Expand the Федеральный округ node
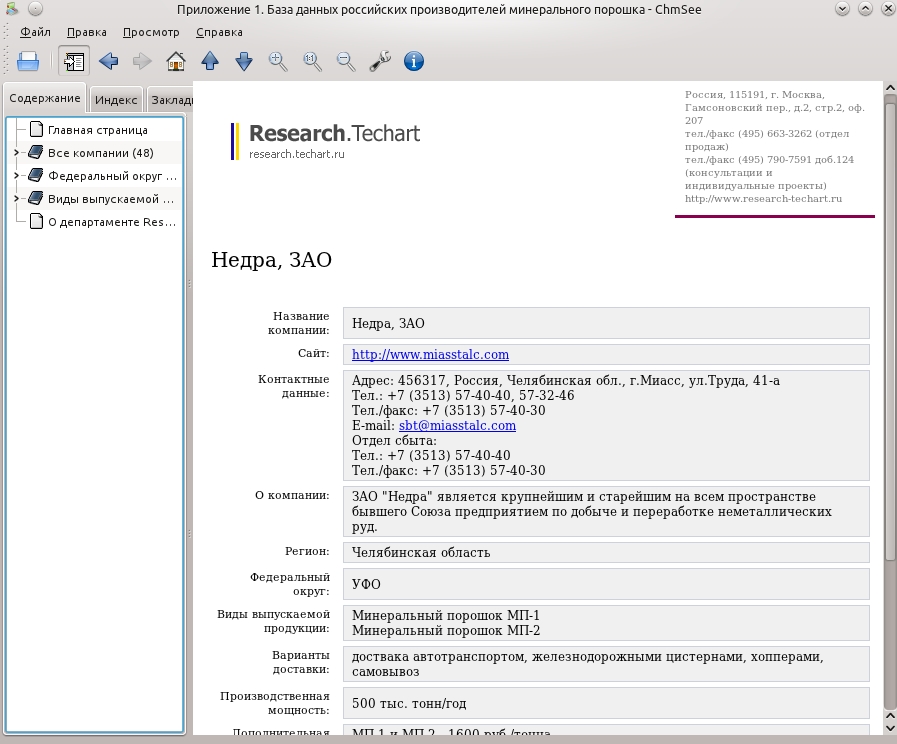The height and width of the screenshot is (744, 897). [x=17, y=176]
